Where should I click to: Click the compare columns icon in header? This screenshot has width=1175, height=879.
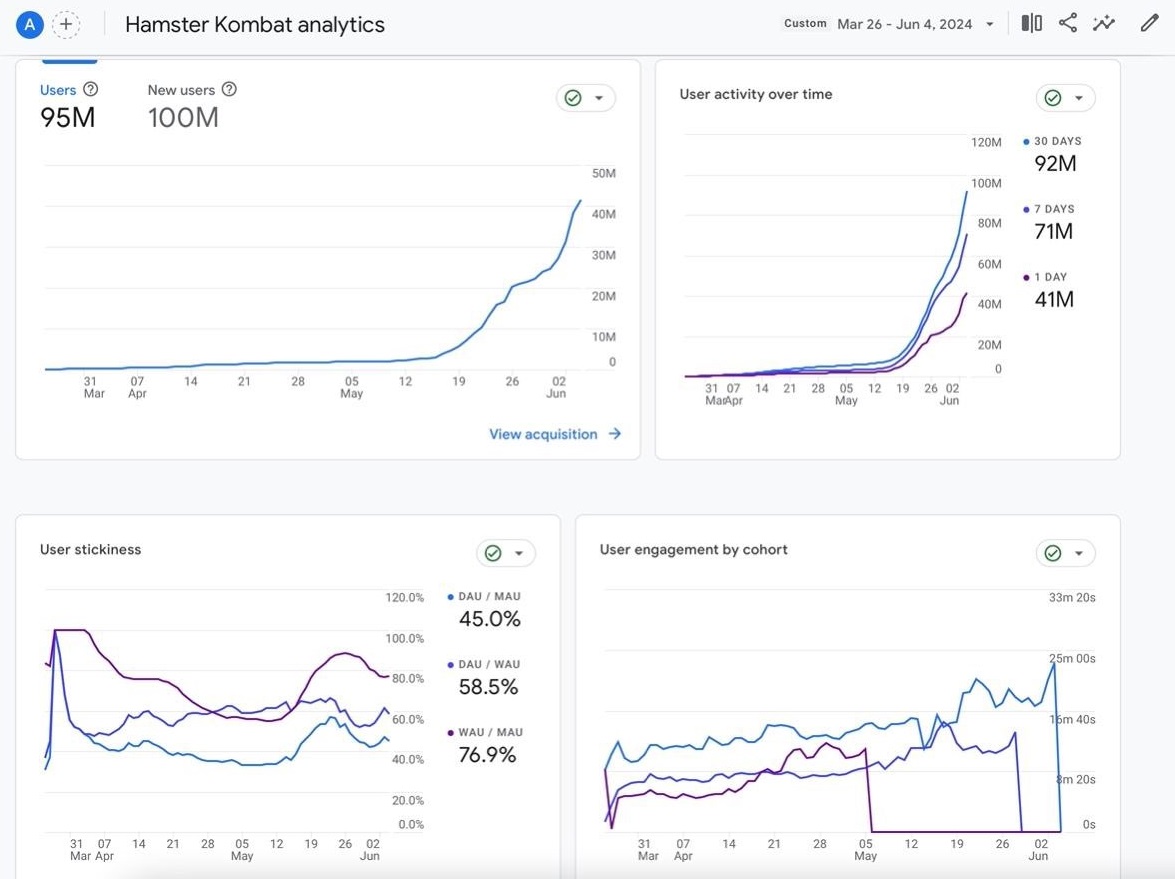[1031, 24]
